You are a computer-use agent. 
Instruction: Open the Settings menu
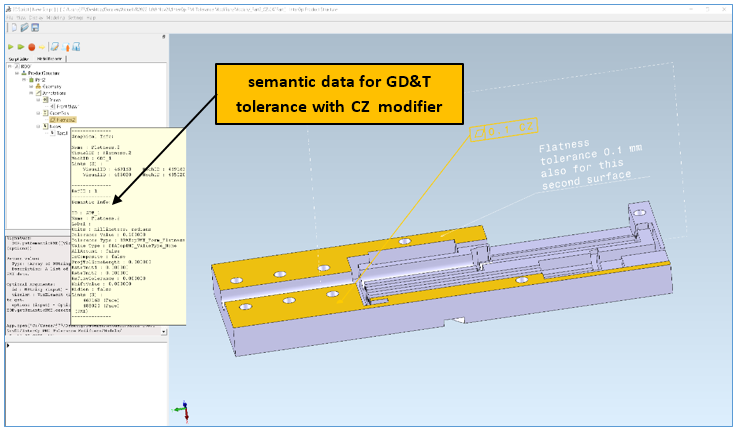(x=76, y=17)
